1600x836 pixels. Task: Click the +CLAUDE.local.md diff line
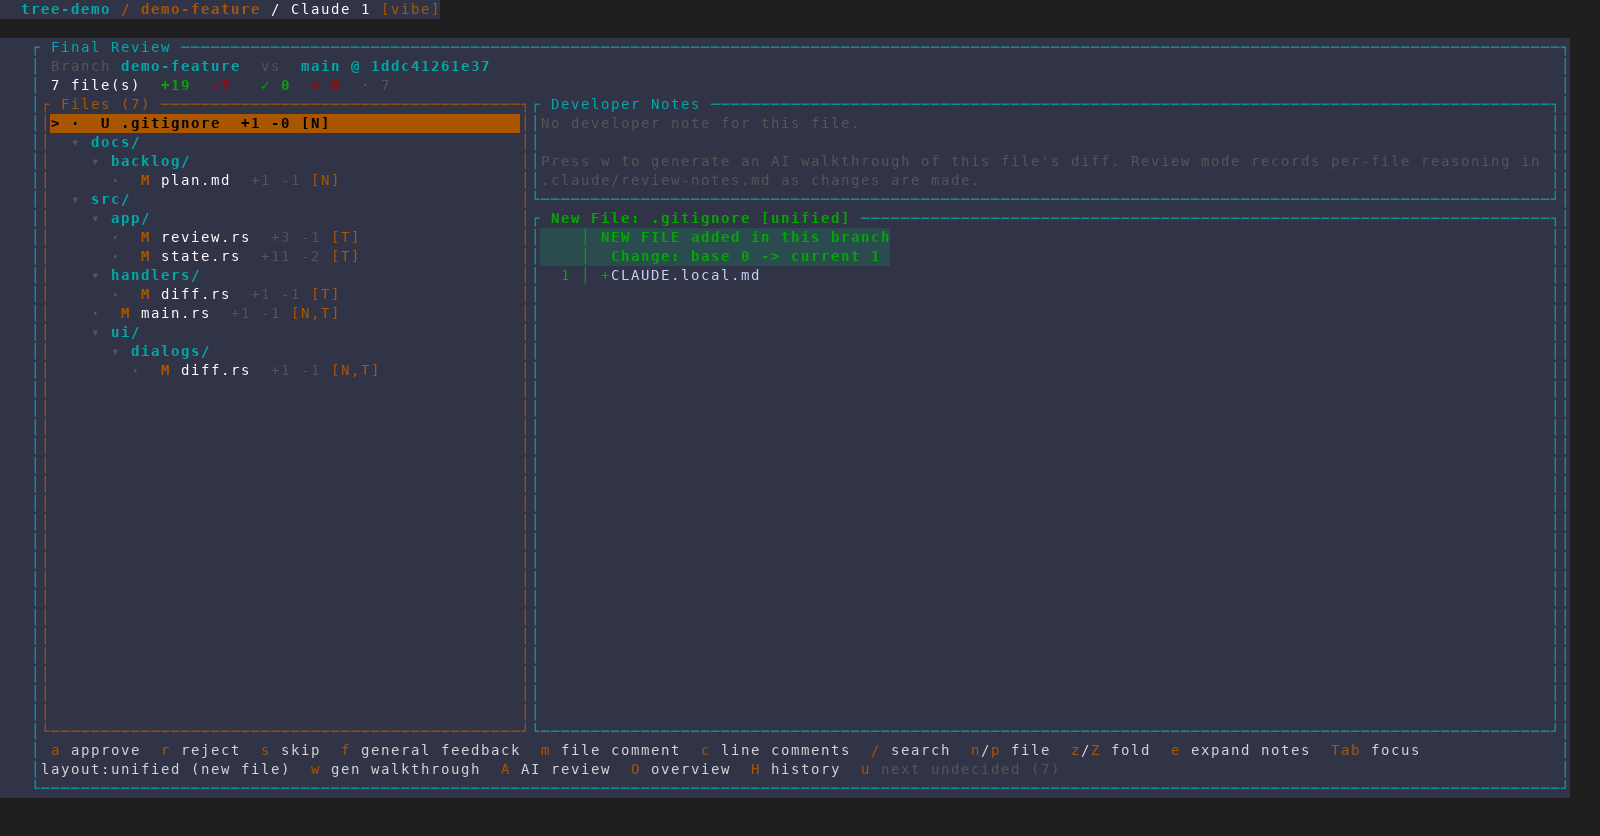(680, 275)
